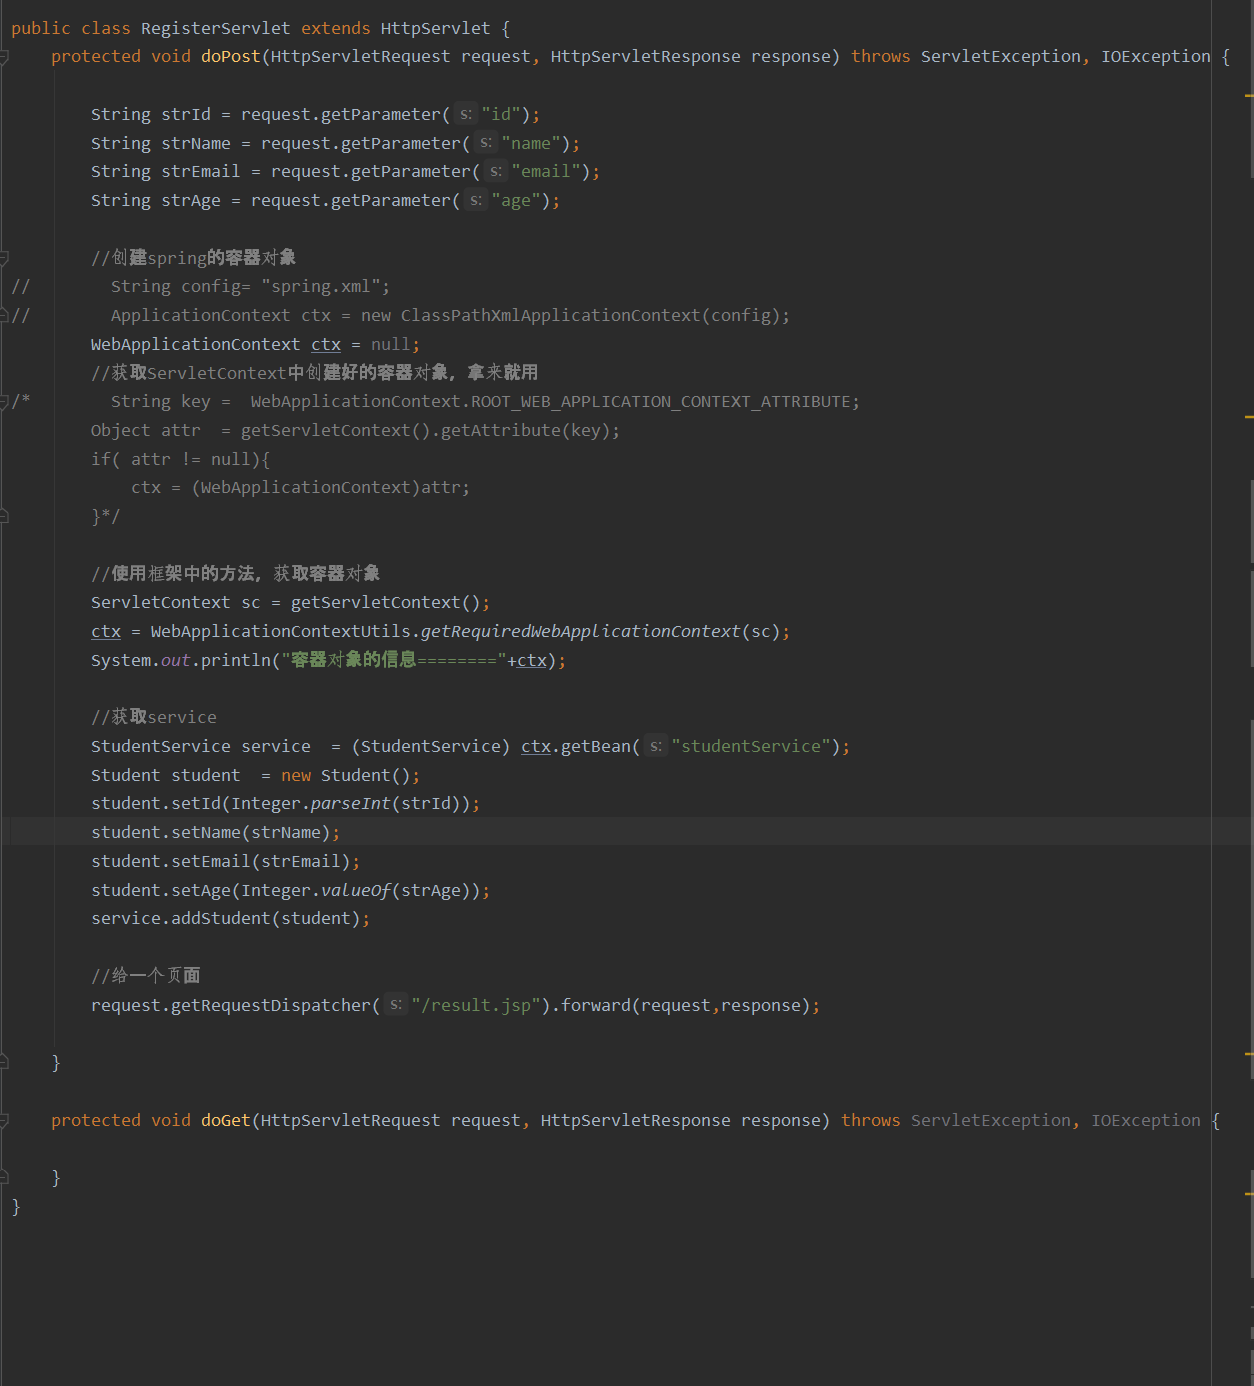The image size is (1254, 1386).
Task: Click 'new Student()' constructor call
Action: coord(346,776)
